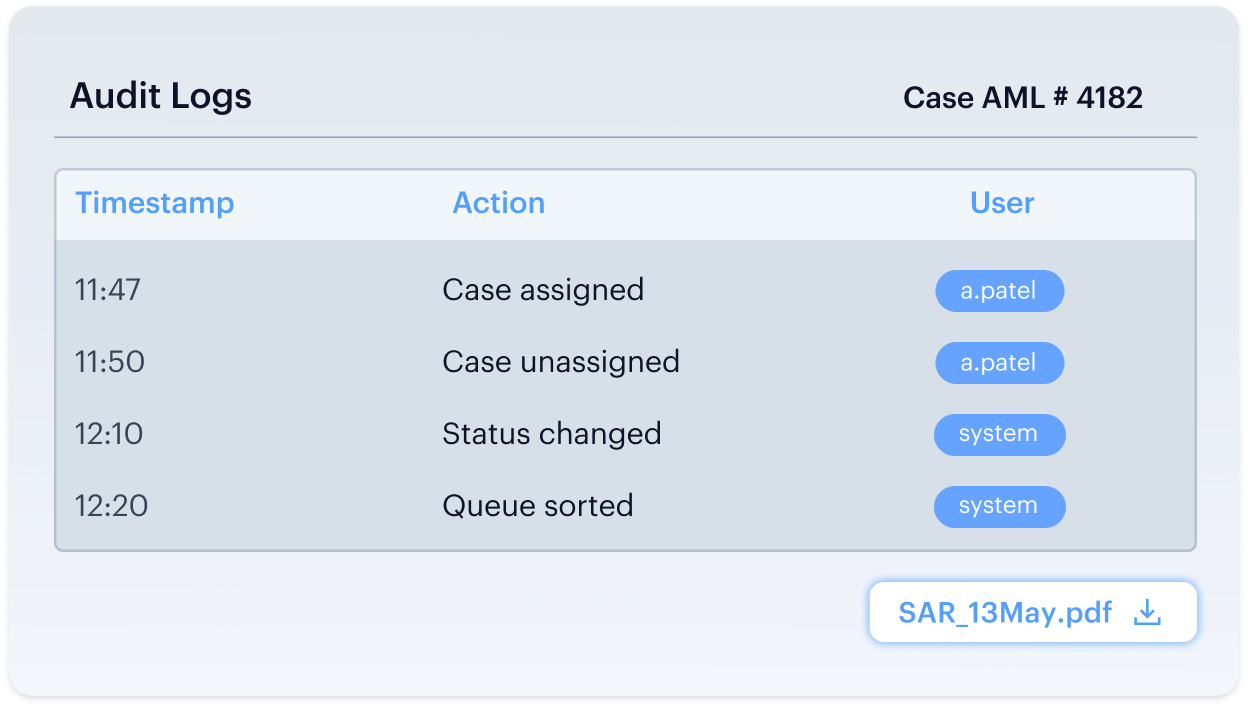Click the User column header
Screen dimensions: 1248x708
click(1002, 203)
